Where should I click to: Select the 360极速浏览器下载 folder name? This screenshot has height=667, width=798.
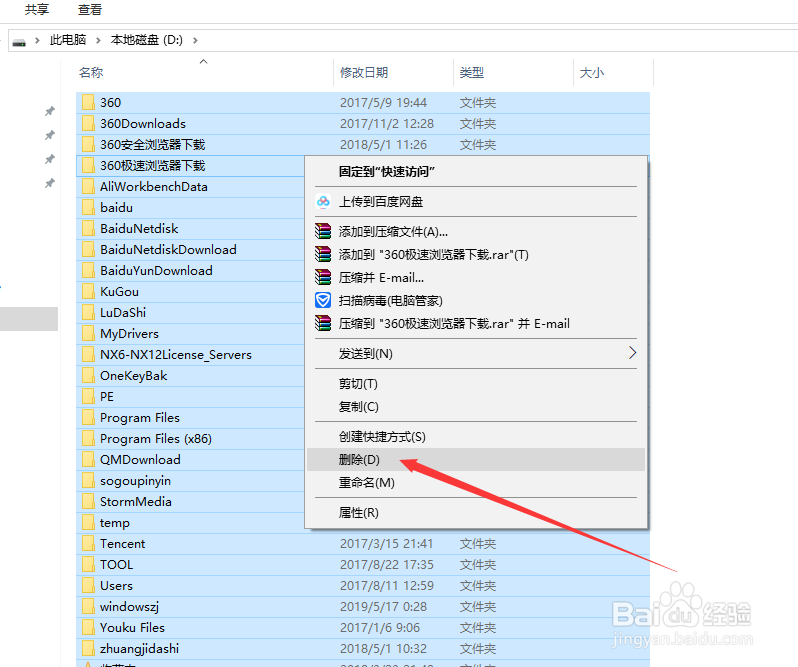[x=152, y=165]
